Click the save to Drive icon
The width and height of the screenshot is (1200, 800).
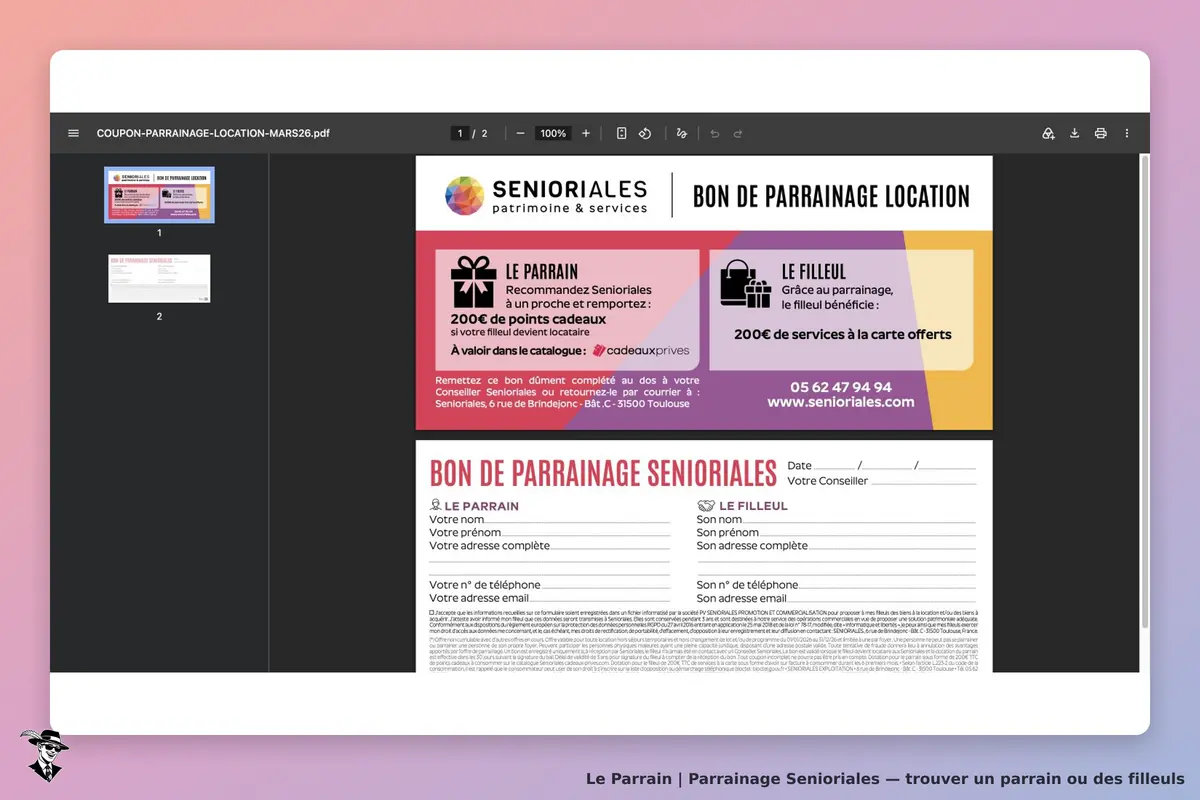click(1048, 133)
